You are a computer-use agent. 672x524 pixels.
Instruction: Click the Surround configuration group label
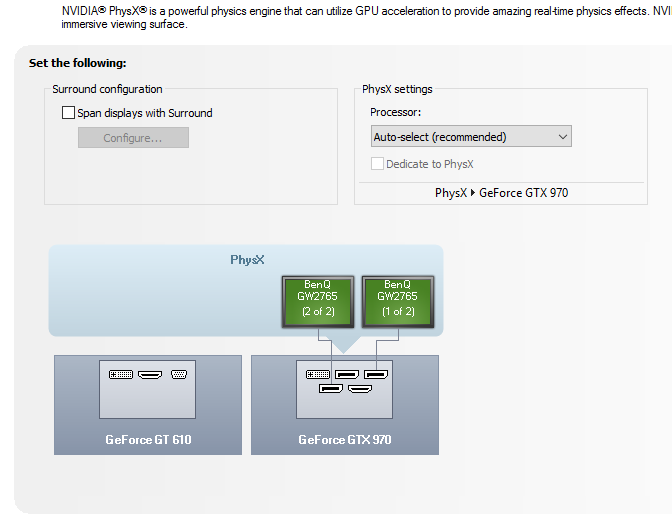point(107,89)
